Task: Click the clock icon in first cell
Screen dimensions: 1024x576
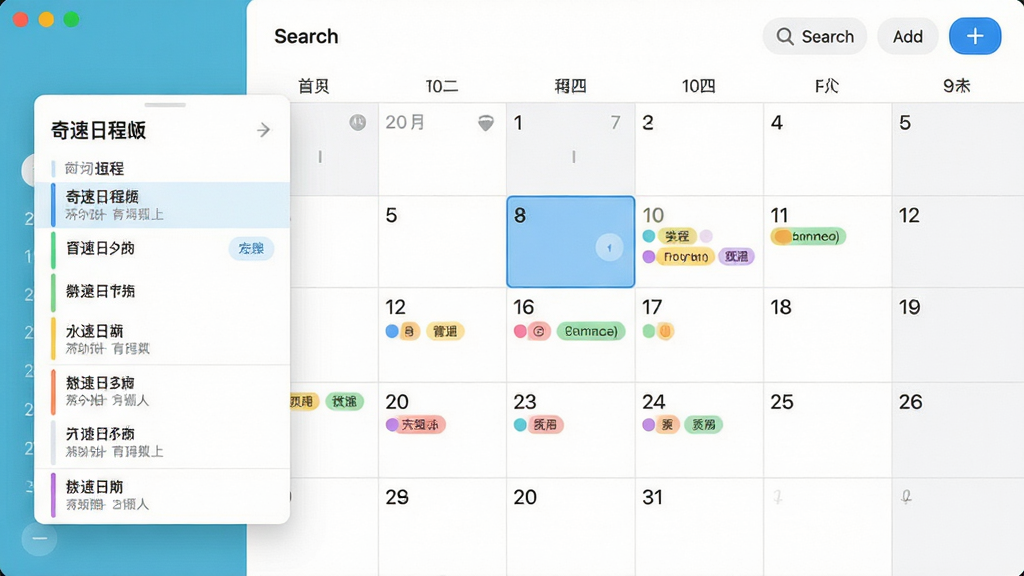Action: [x=357, y=122]
